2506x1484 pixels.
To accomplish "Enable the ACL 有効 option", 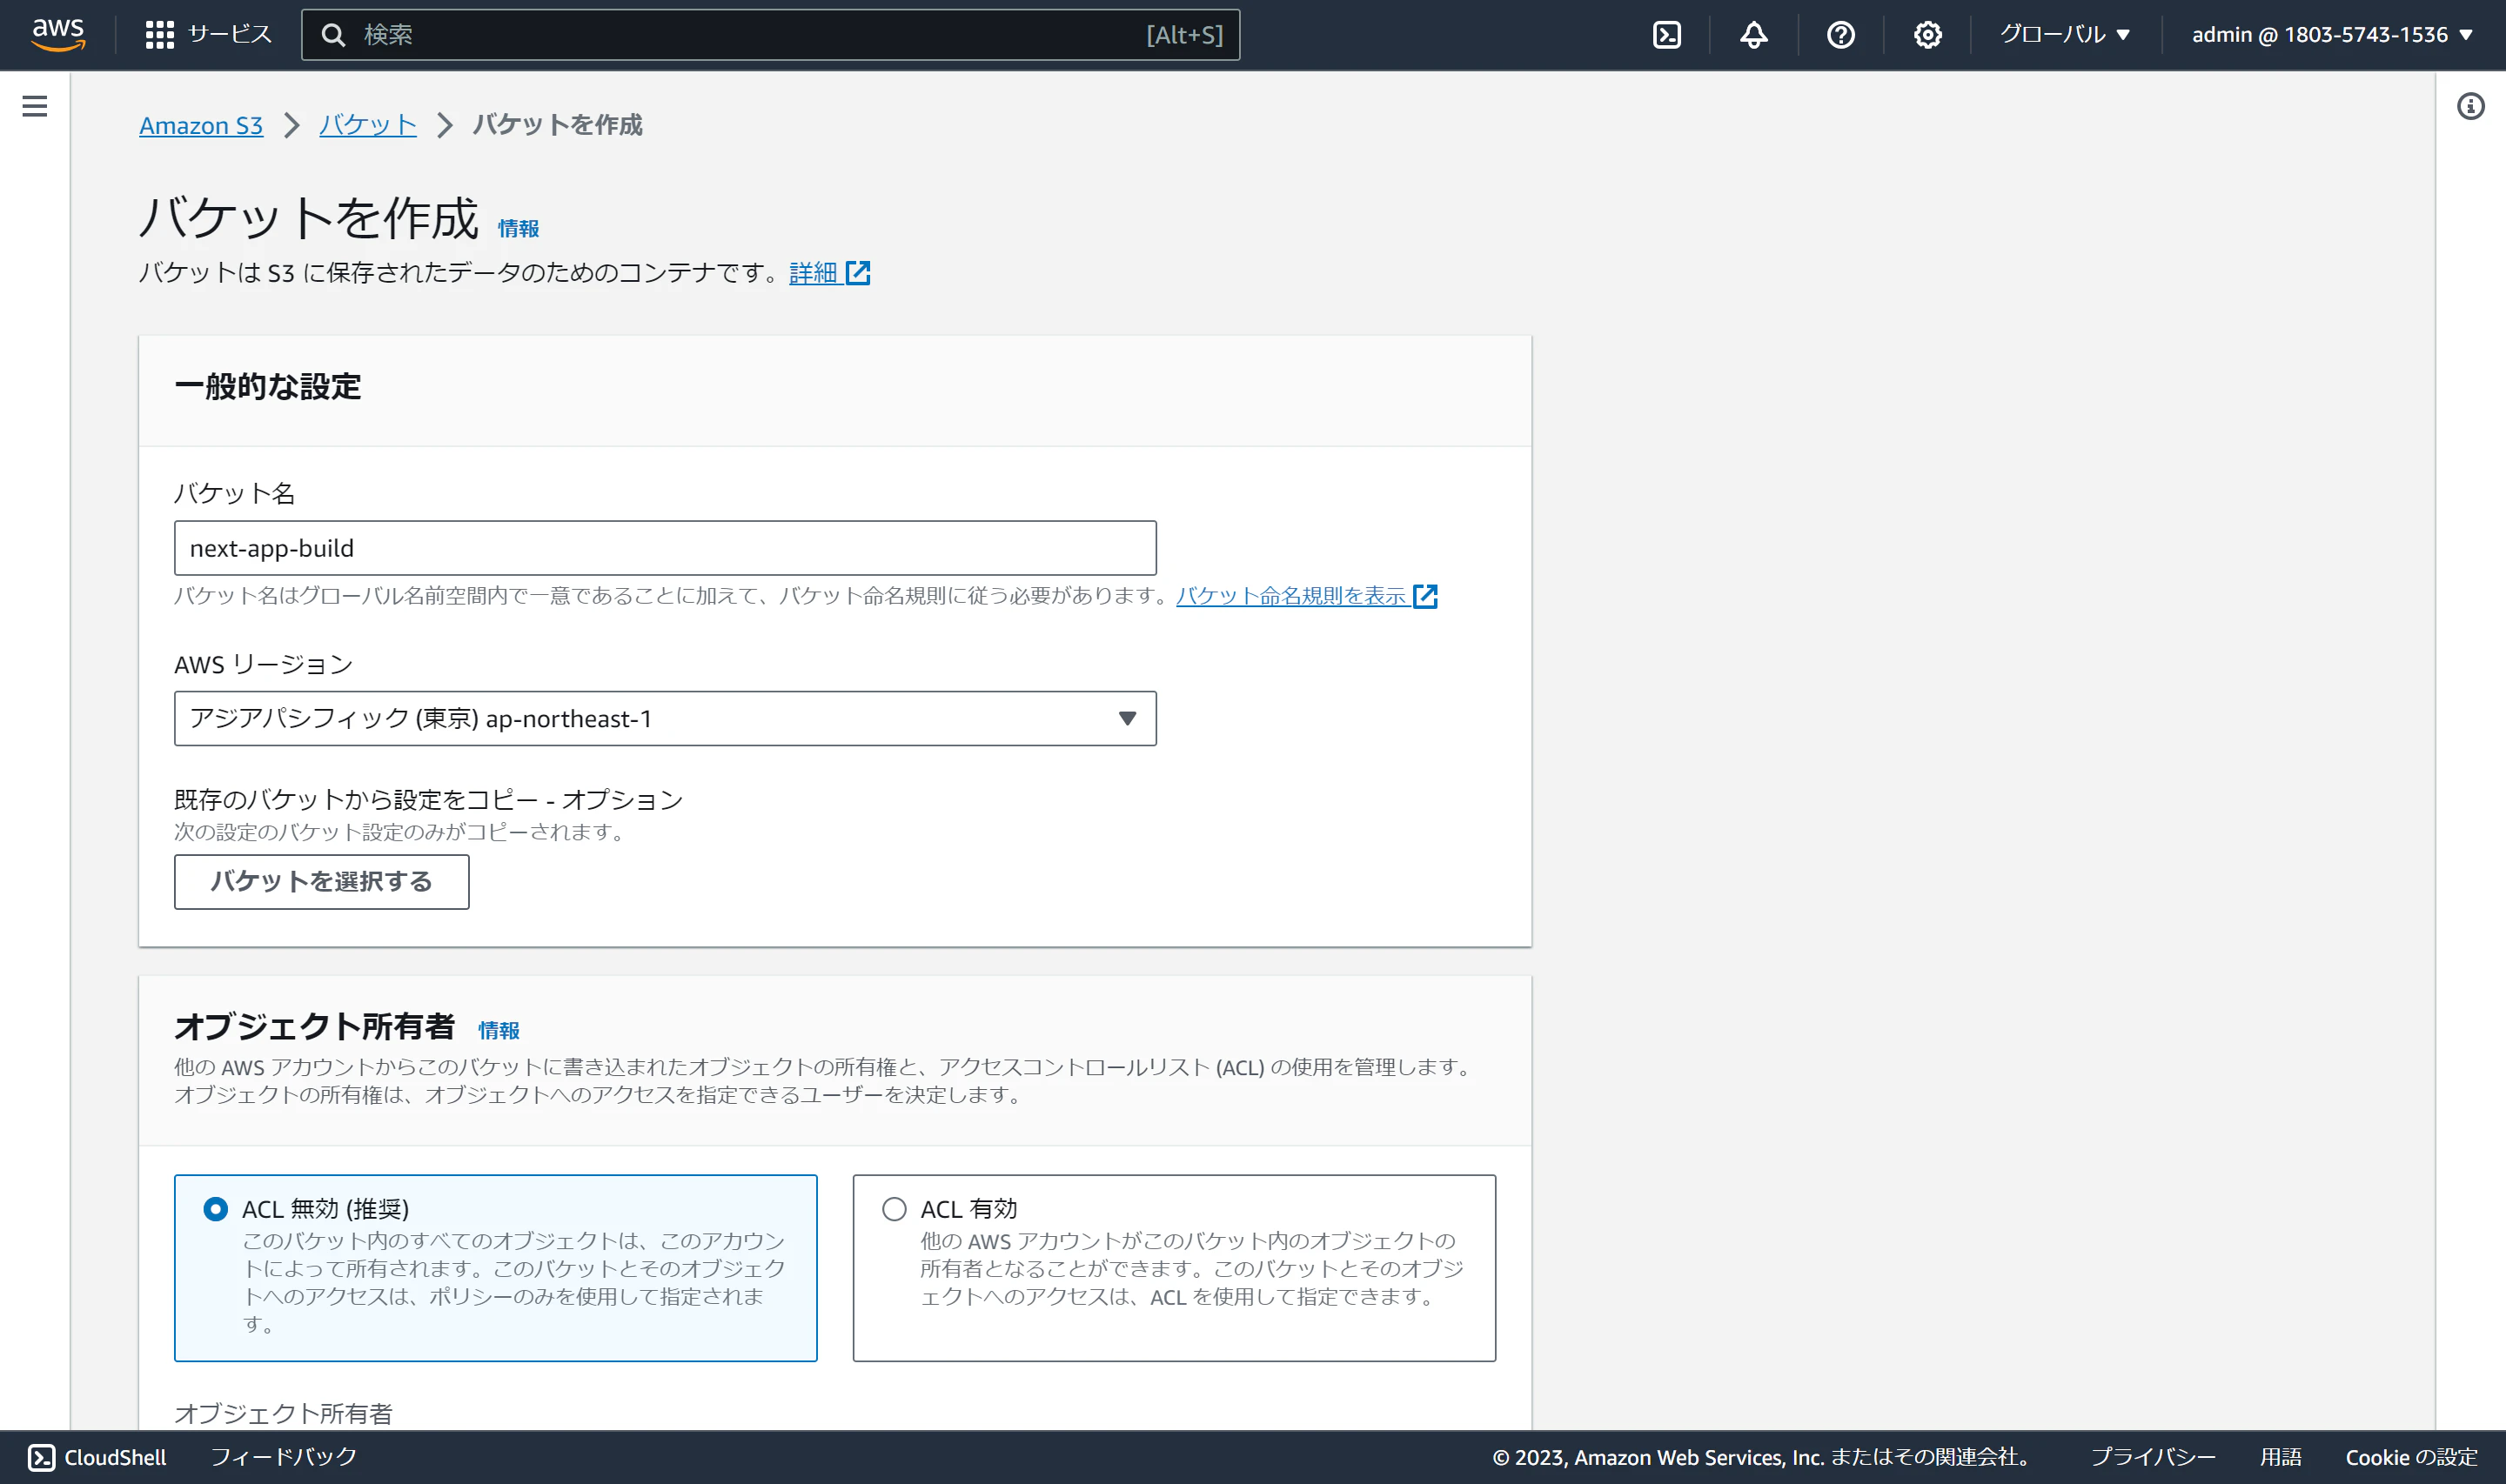I will pos(893,1209).
